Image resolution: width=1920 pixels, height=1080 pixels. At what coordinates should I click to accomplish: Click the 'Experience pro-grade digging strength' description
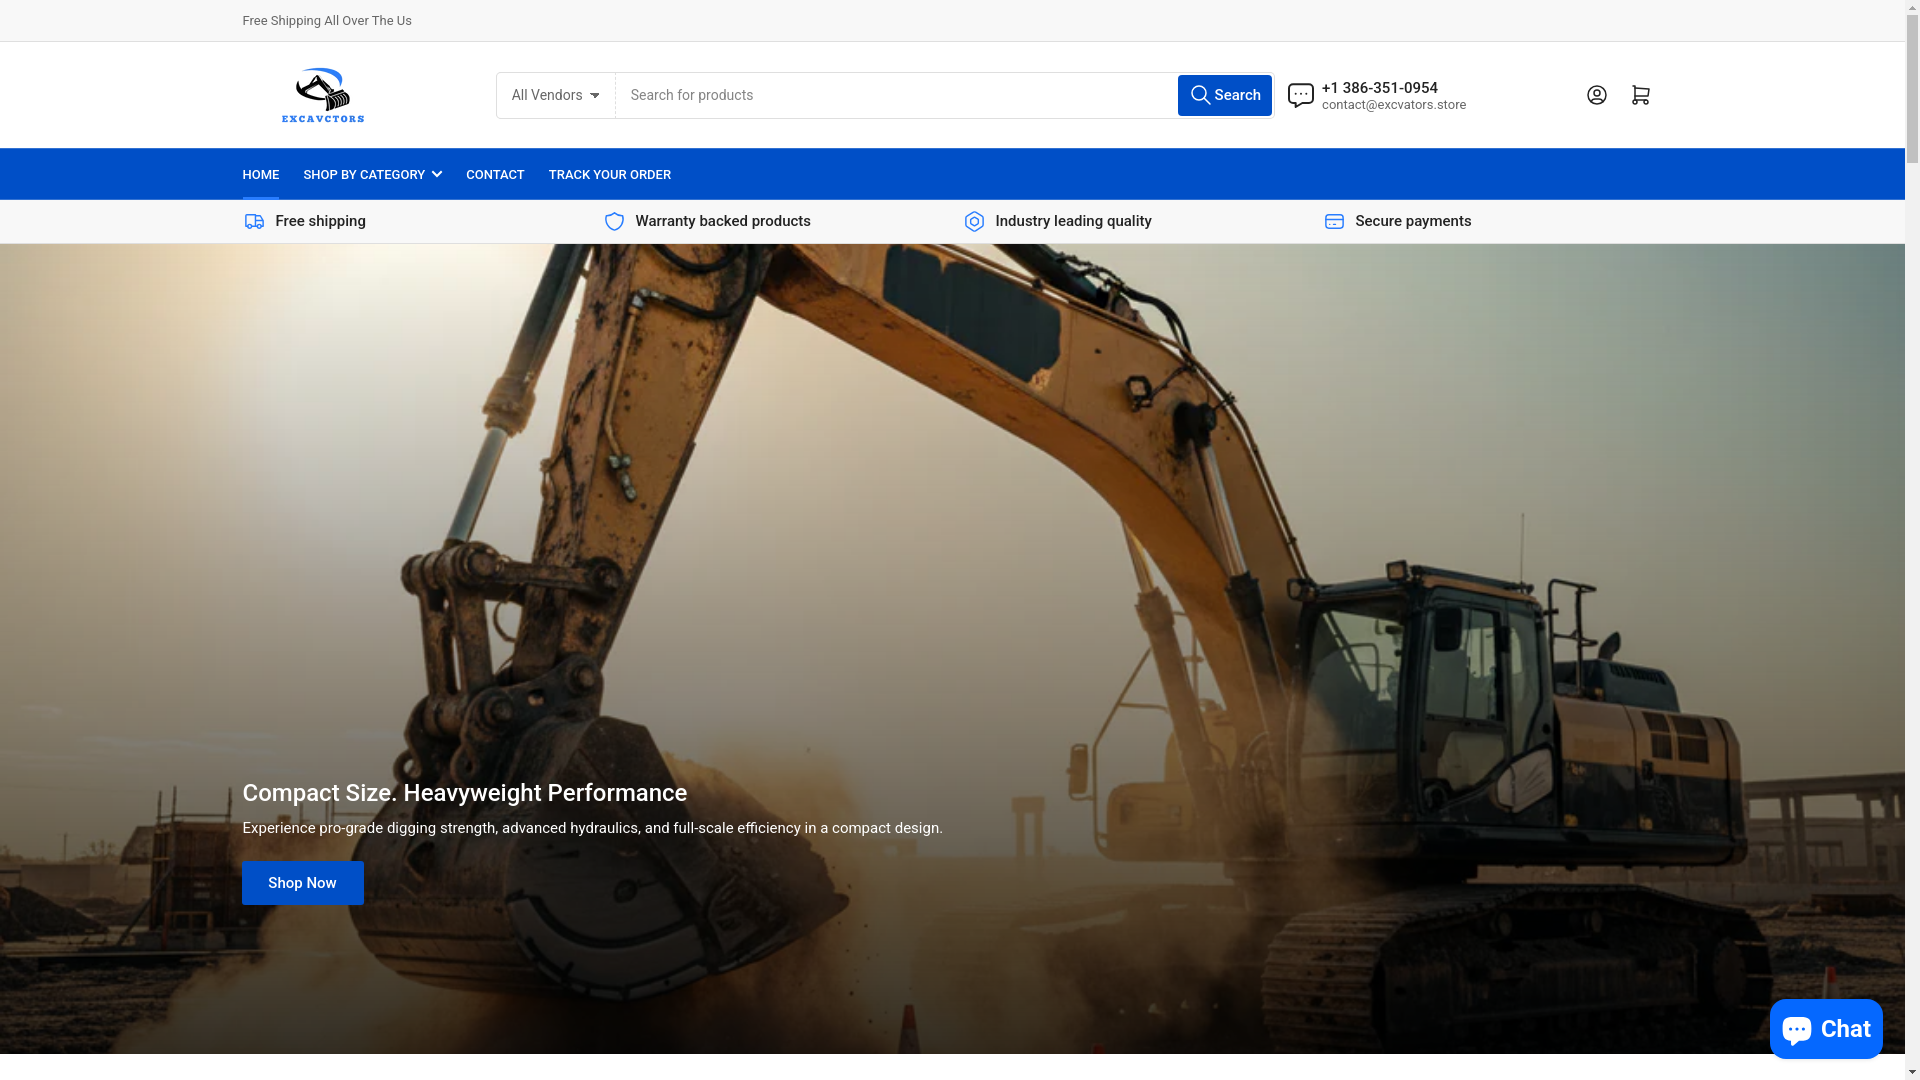pyautogui.click(x=592, y=828)
